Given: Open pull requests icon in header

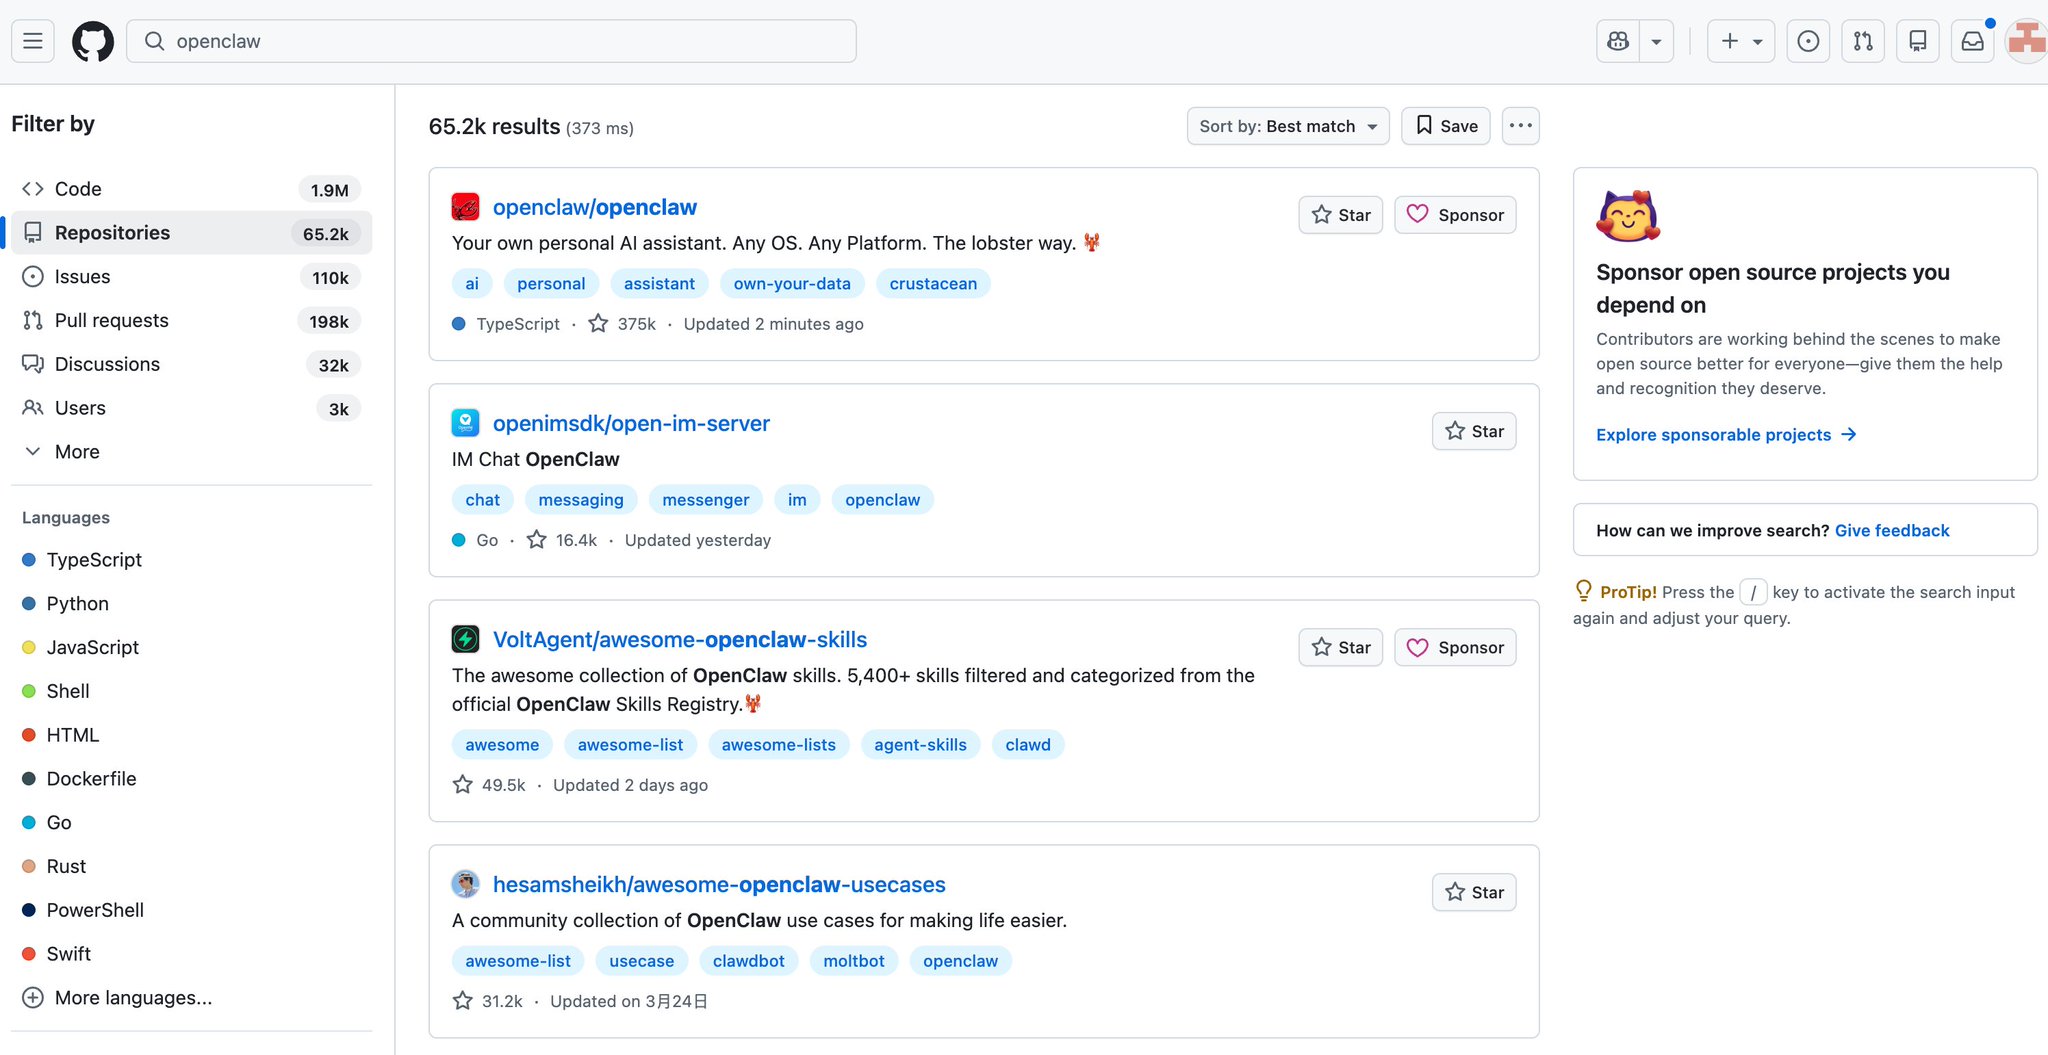Looking at the screenshot, I should point(1863,41).
